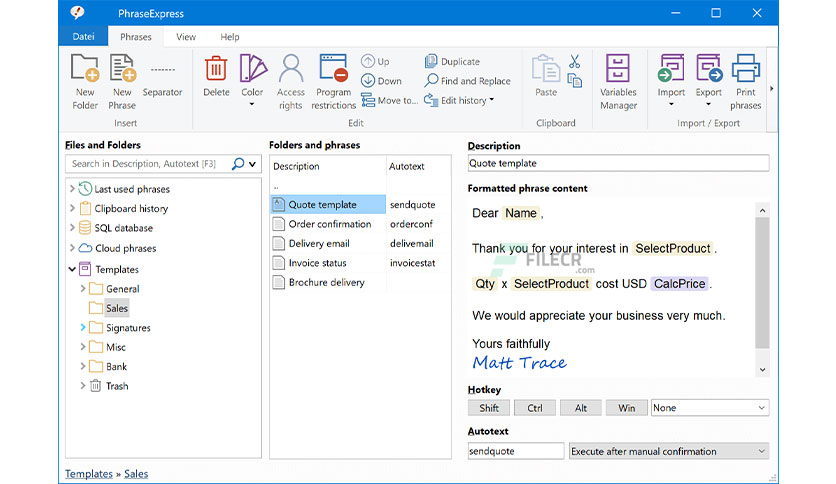The image size is (836, 484).
Task: Open Execute after manual confirmation dropdown
Action: click(x=668, y=451)
